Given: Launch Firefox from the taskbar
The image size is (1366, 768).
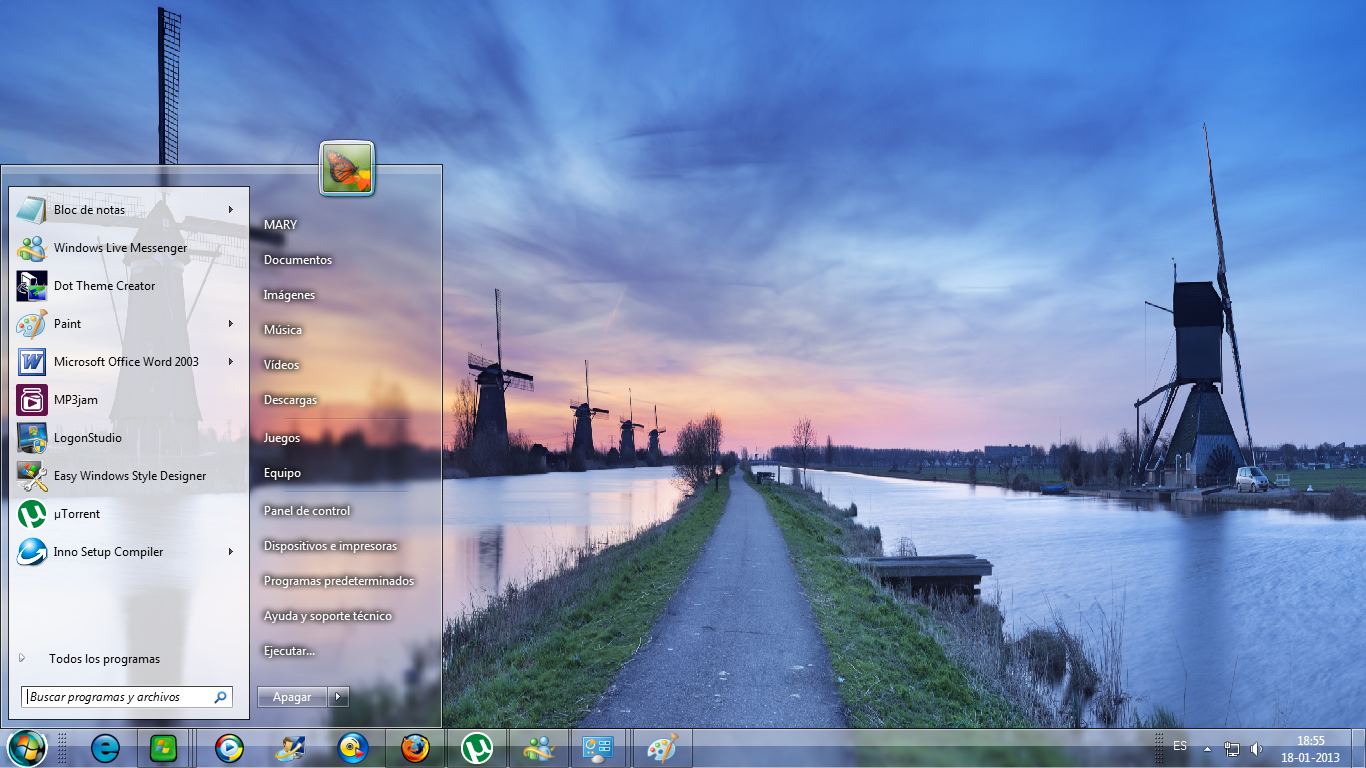Looking at the screenshot, I should tap(414, 747).
